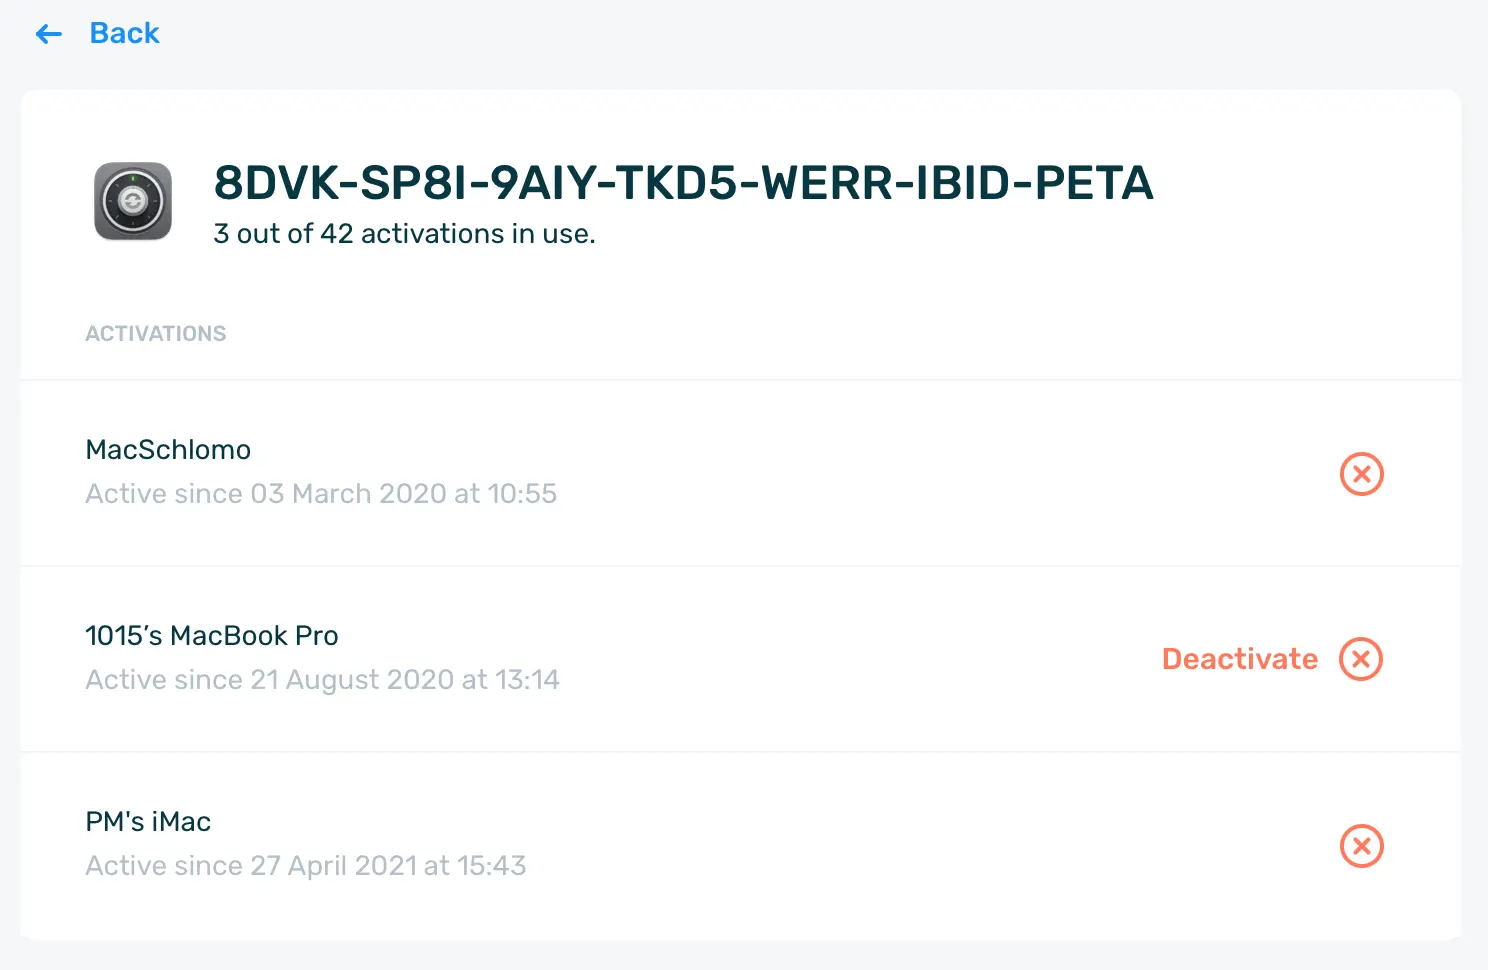Click the Deactivate label for 1015's MacBook Pro
The width and height of the screenshot is (1488, 970).
coord(1240,659)
